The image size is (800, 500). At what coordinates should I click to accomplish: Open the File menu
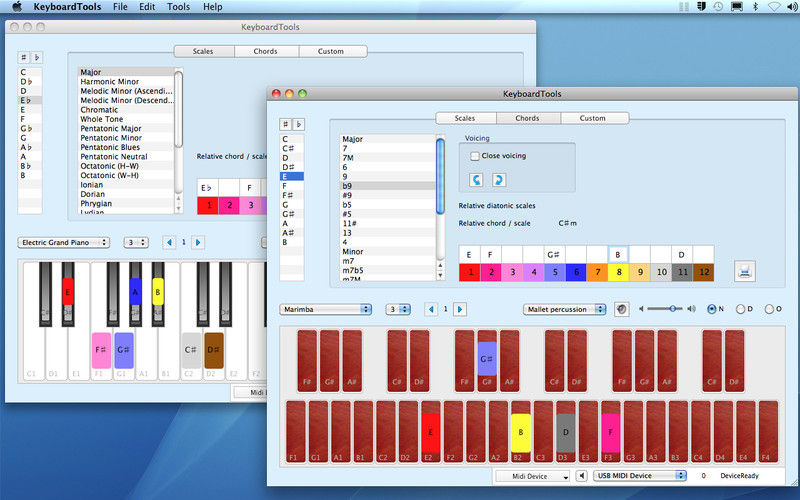coord(120,7)
